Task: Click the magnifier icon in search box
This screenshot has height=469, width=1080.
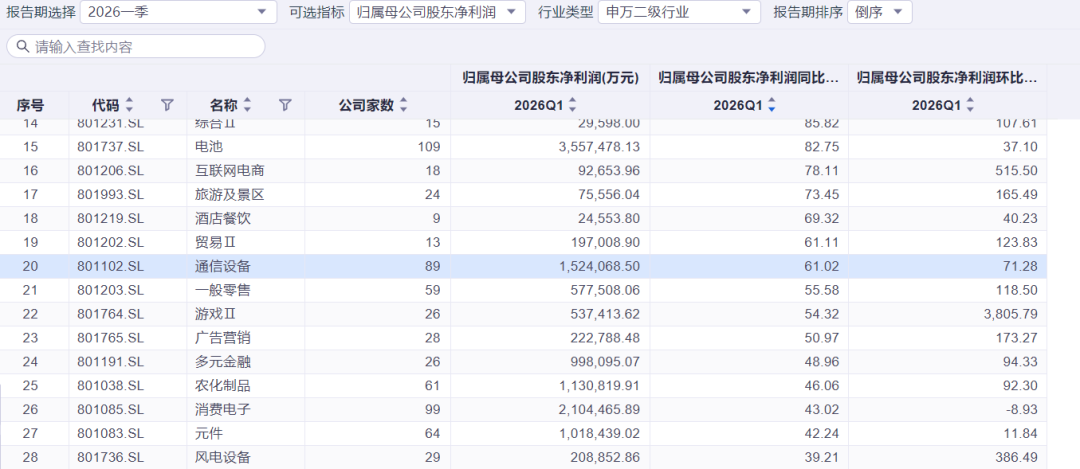Action: 23,46
